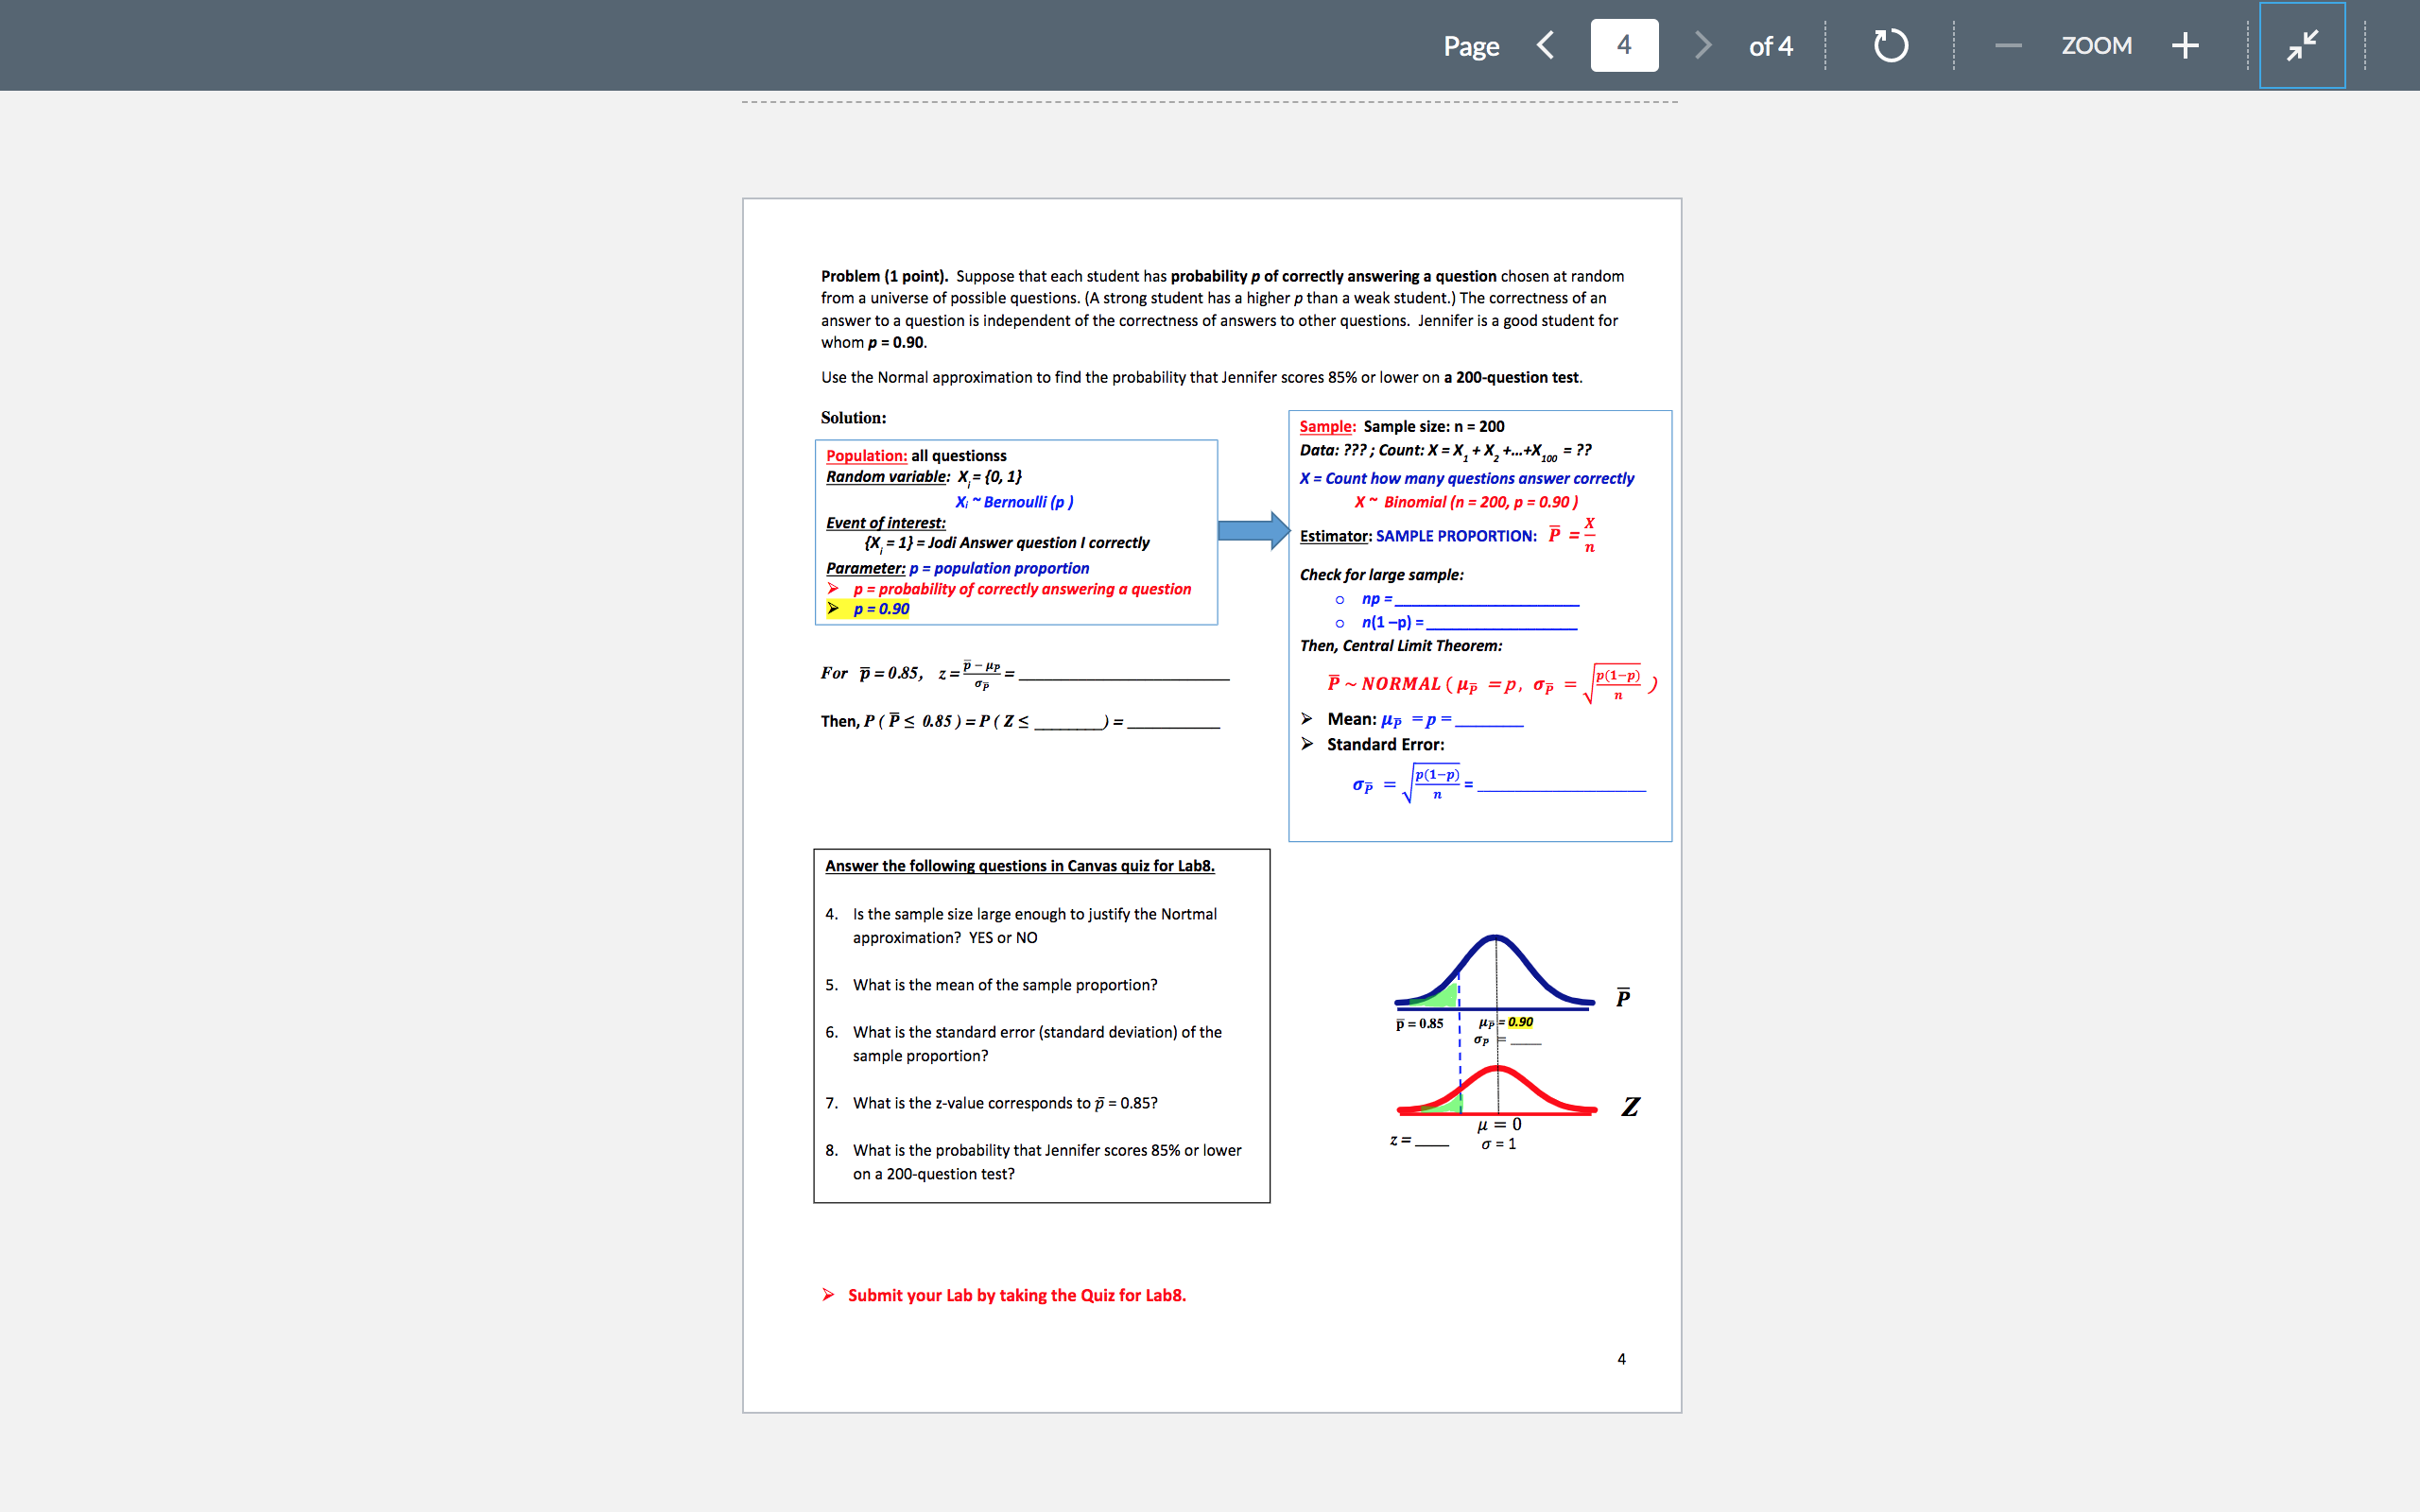
Task: Click the rotate page icon
Action: point(1890,45)
